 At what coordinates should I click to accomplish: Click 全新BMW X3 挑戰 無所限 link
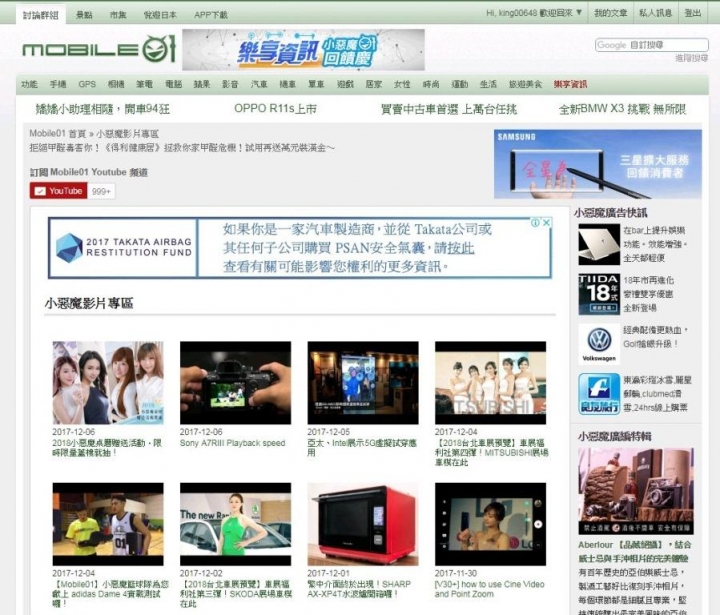tap(622, 109)
